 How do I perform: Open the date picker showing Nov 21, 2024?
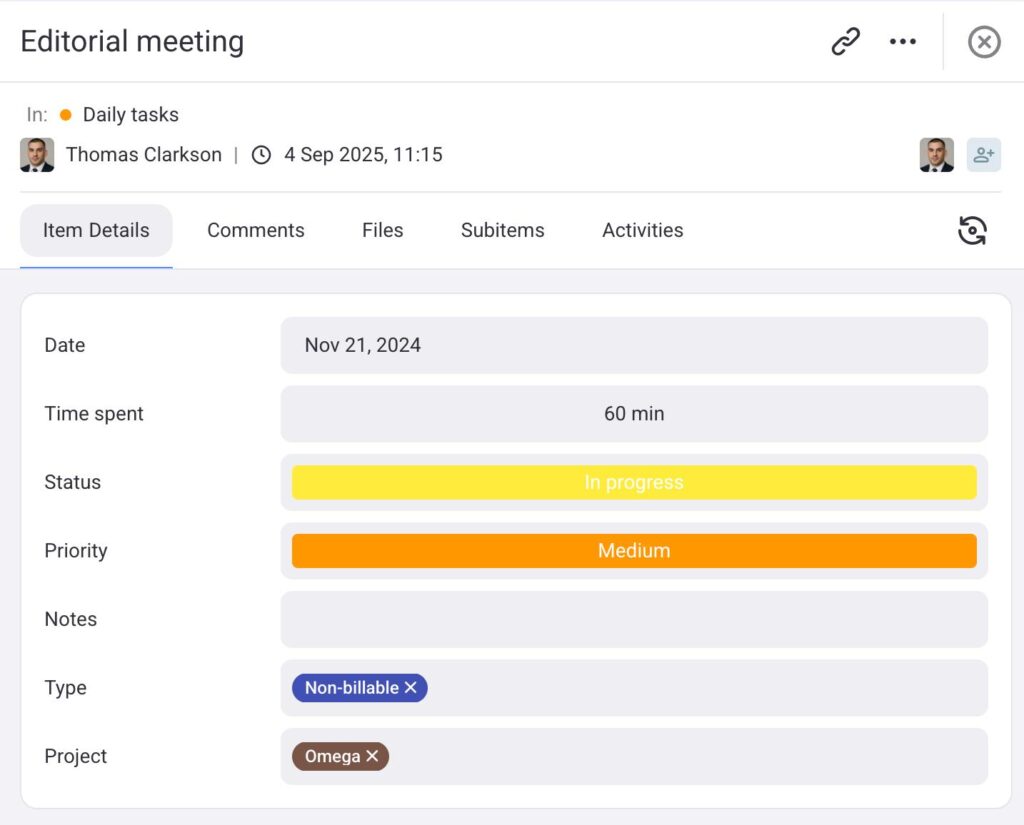pos(633,345)
